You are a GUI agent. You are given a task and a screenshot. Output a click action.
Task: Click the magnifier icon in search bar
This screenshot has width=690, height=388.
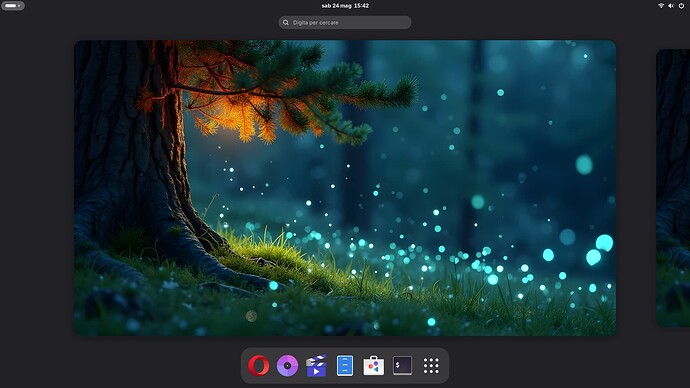coord(286,22)
